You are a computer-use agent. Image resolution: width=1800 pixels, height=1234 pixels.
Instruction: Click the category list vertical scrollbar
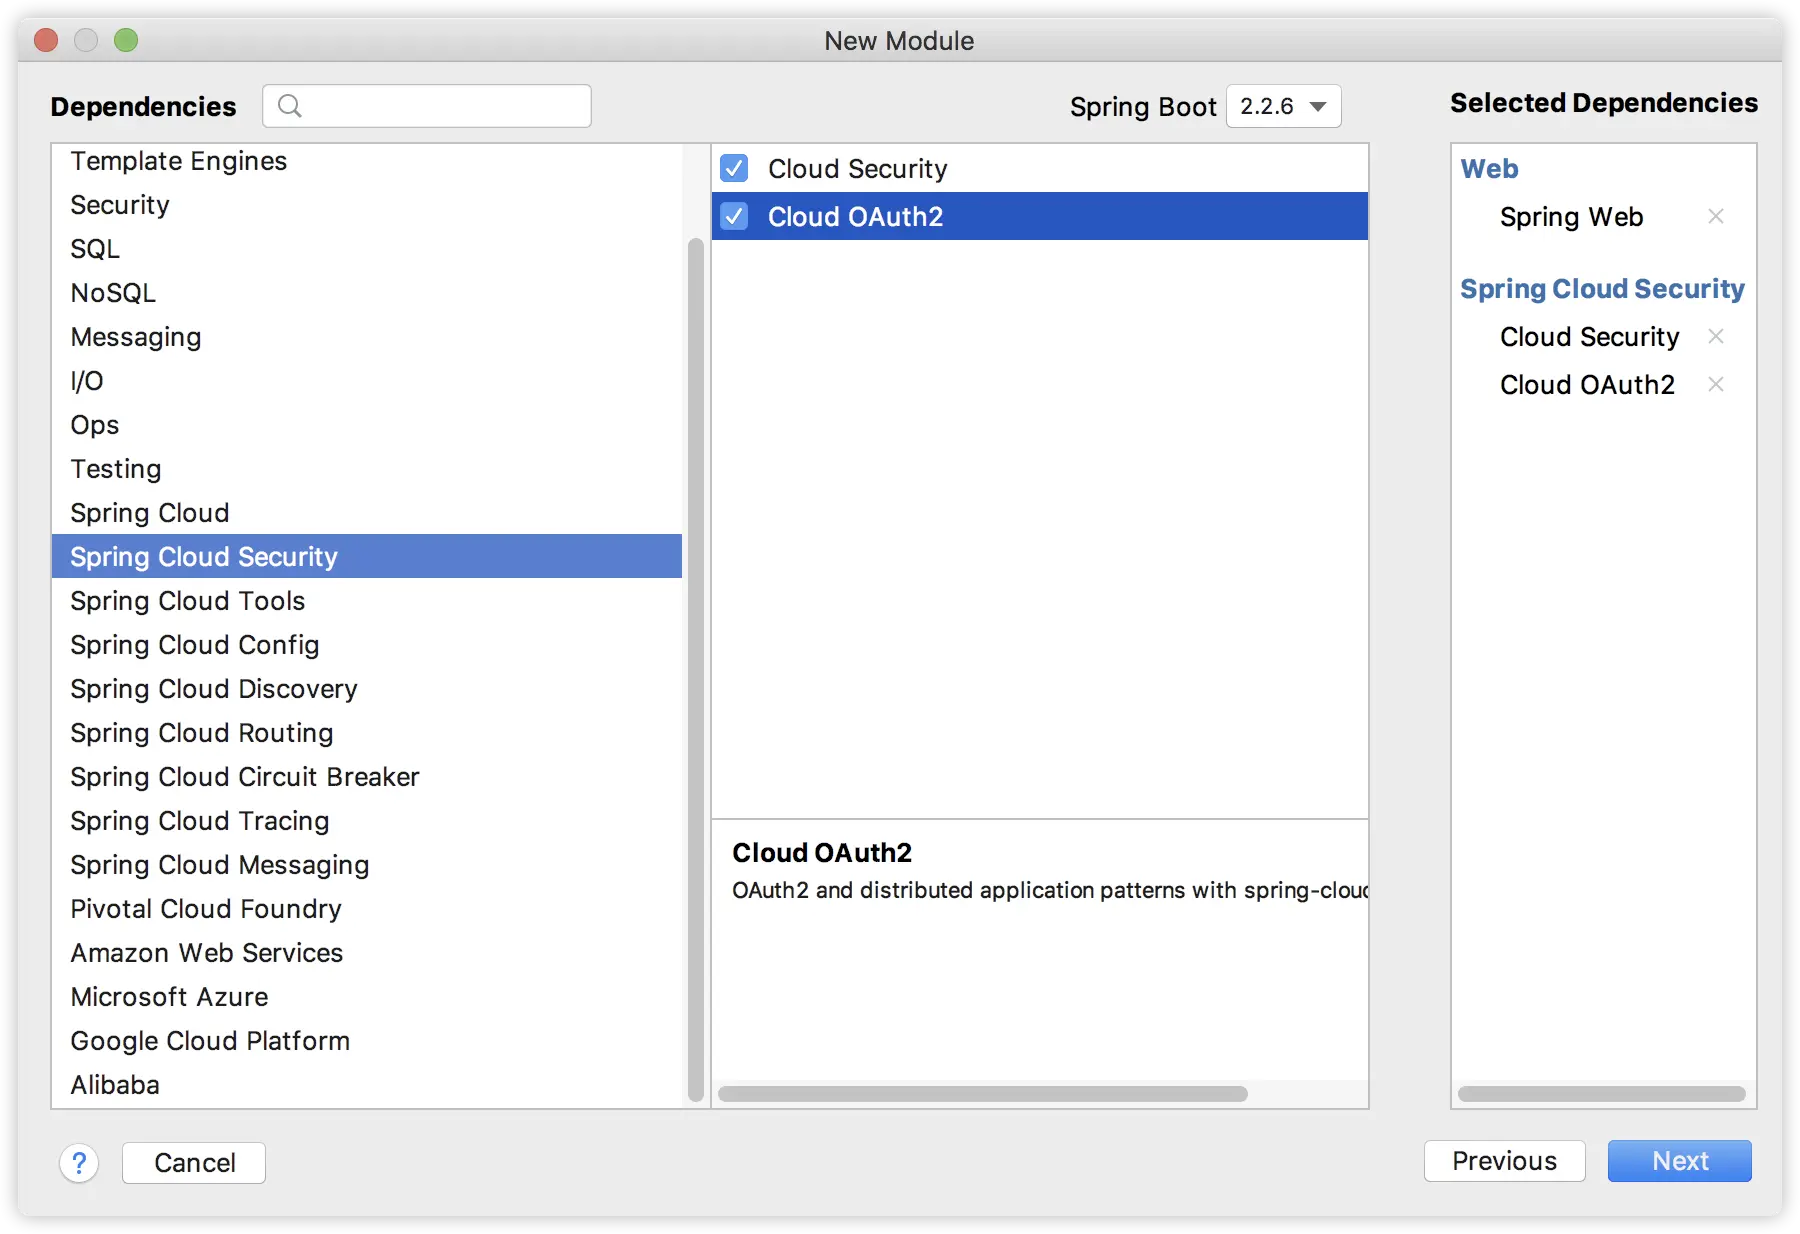pyautogui.click(x=696, y=670)
